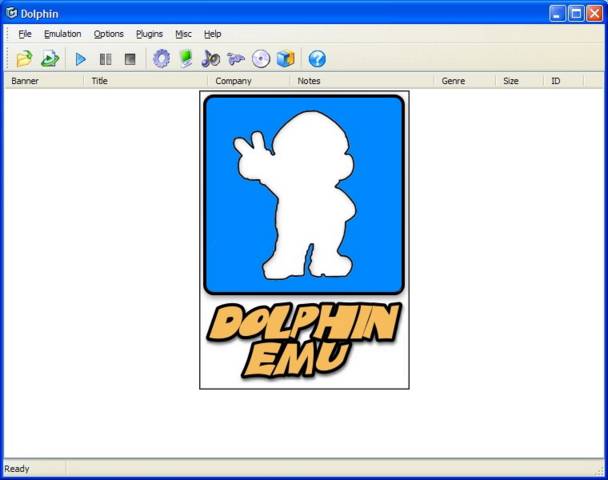Open graphics plugin settings (green monitor icon)
Viewport: 608px width, 480px height.
187,59
